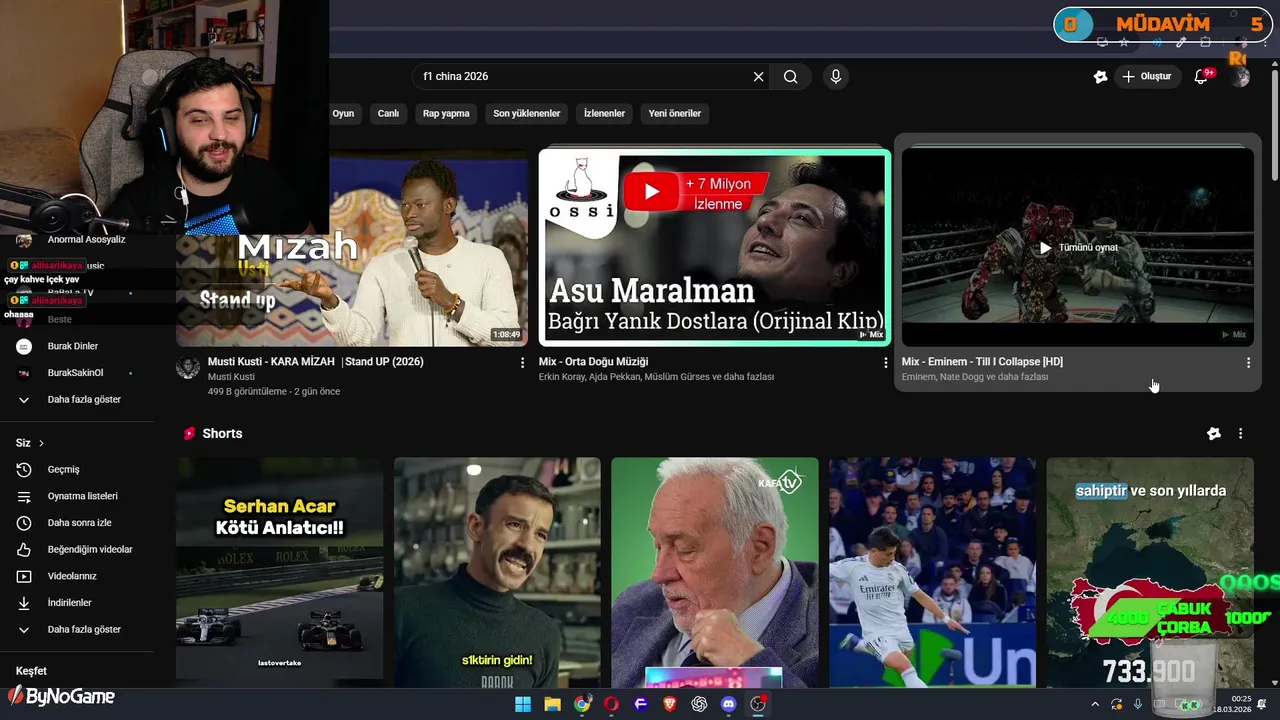Open Mix - Eminem Till I Collapse title
This screenshot has height=720, width=1280.
coord(982,362)
